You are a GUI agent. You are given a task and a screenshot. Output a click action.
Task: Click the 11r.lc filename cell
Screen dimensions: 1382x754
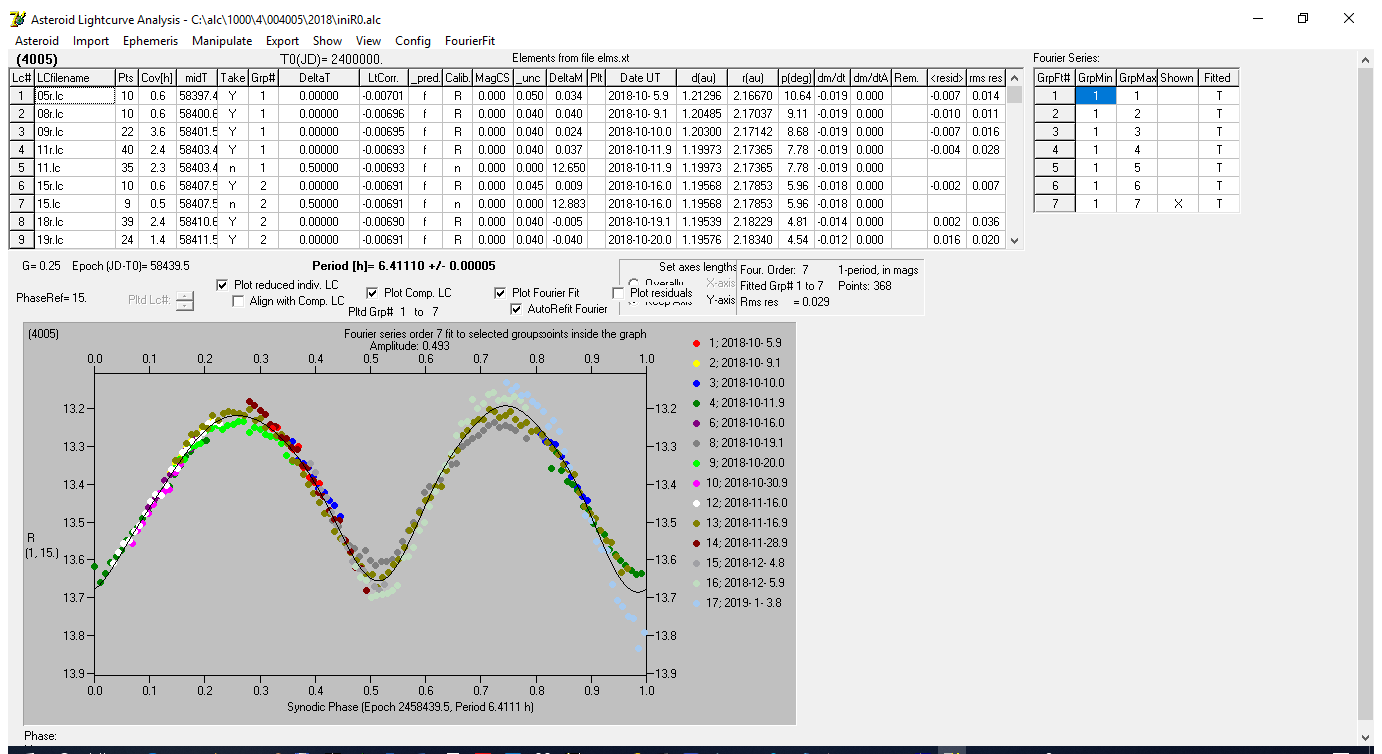[73, 150]
